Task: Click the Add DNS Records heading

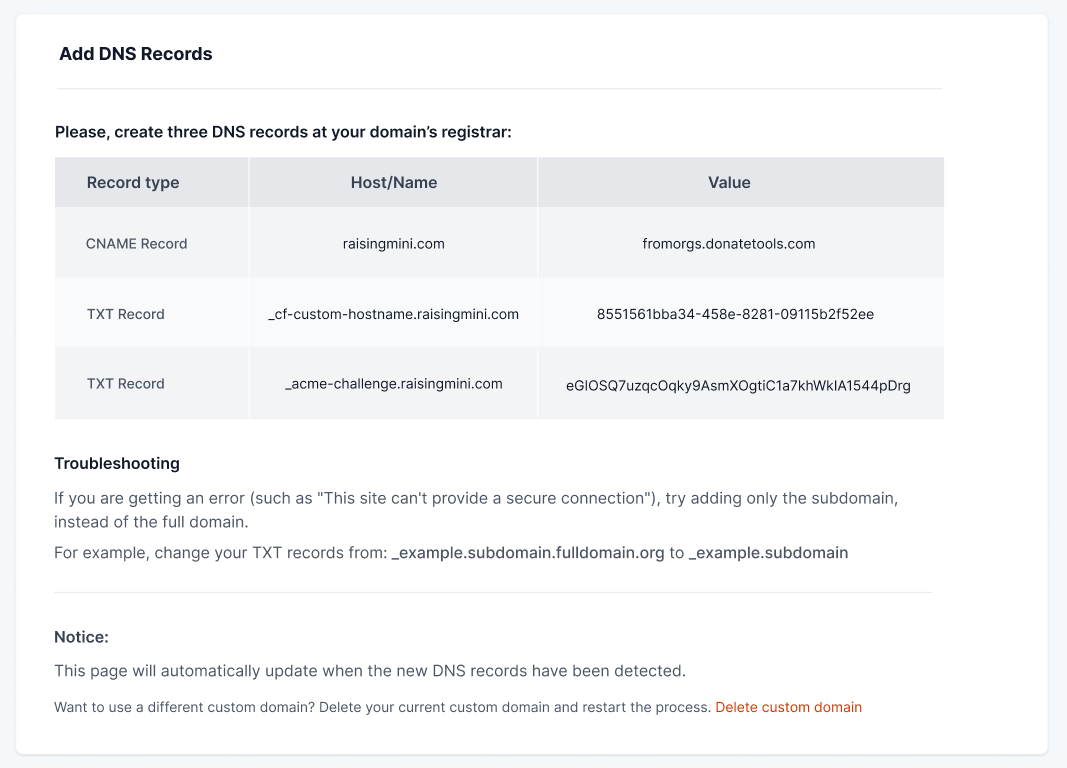Action: (x=136, y=54)
